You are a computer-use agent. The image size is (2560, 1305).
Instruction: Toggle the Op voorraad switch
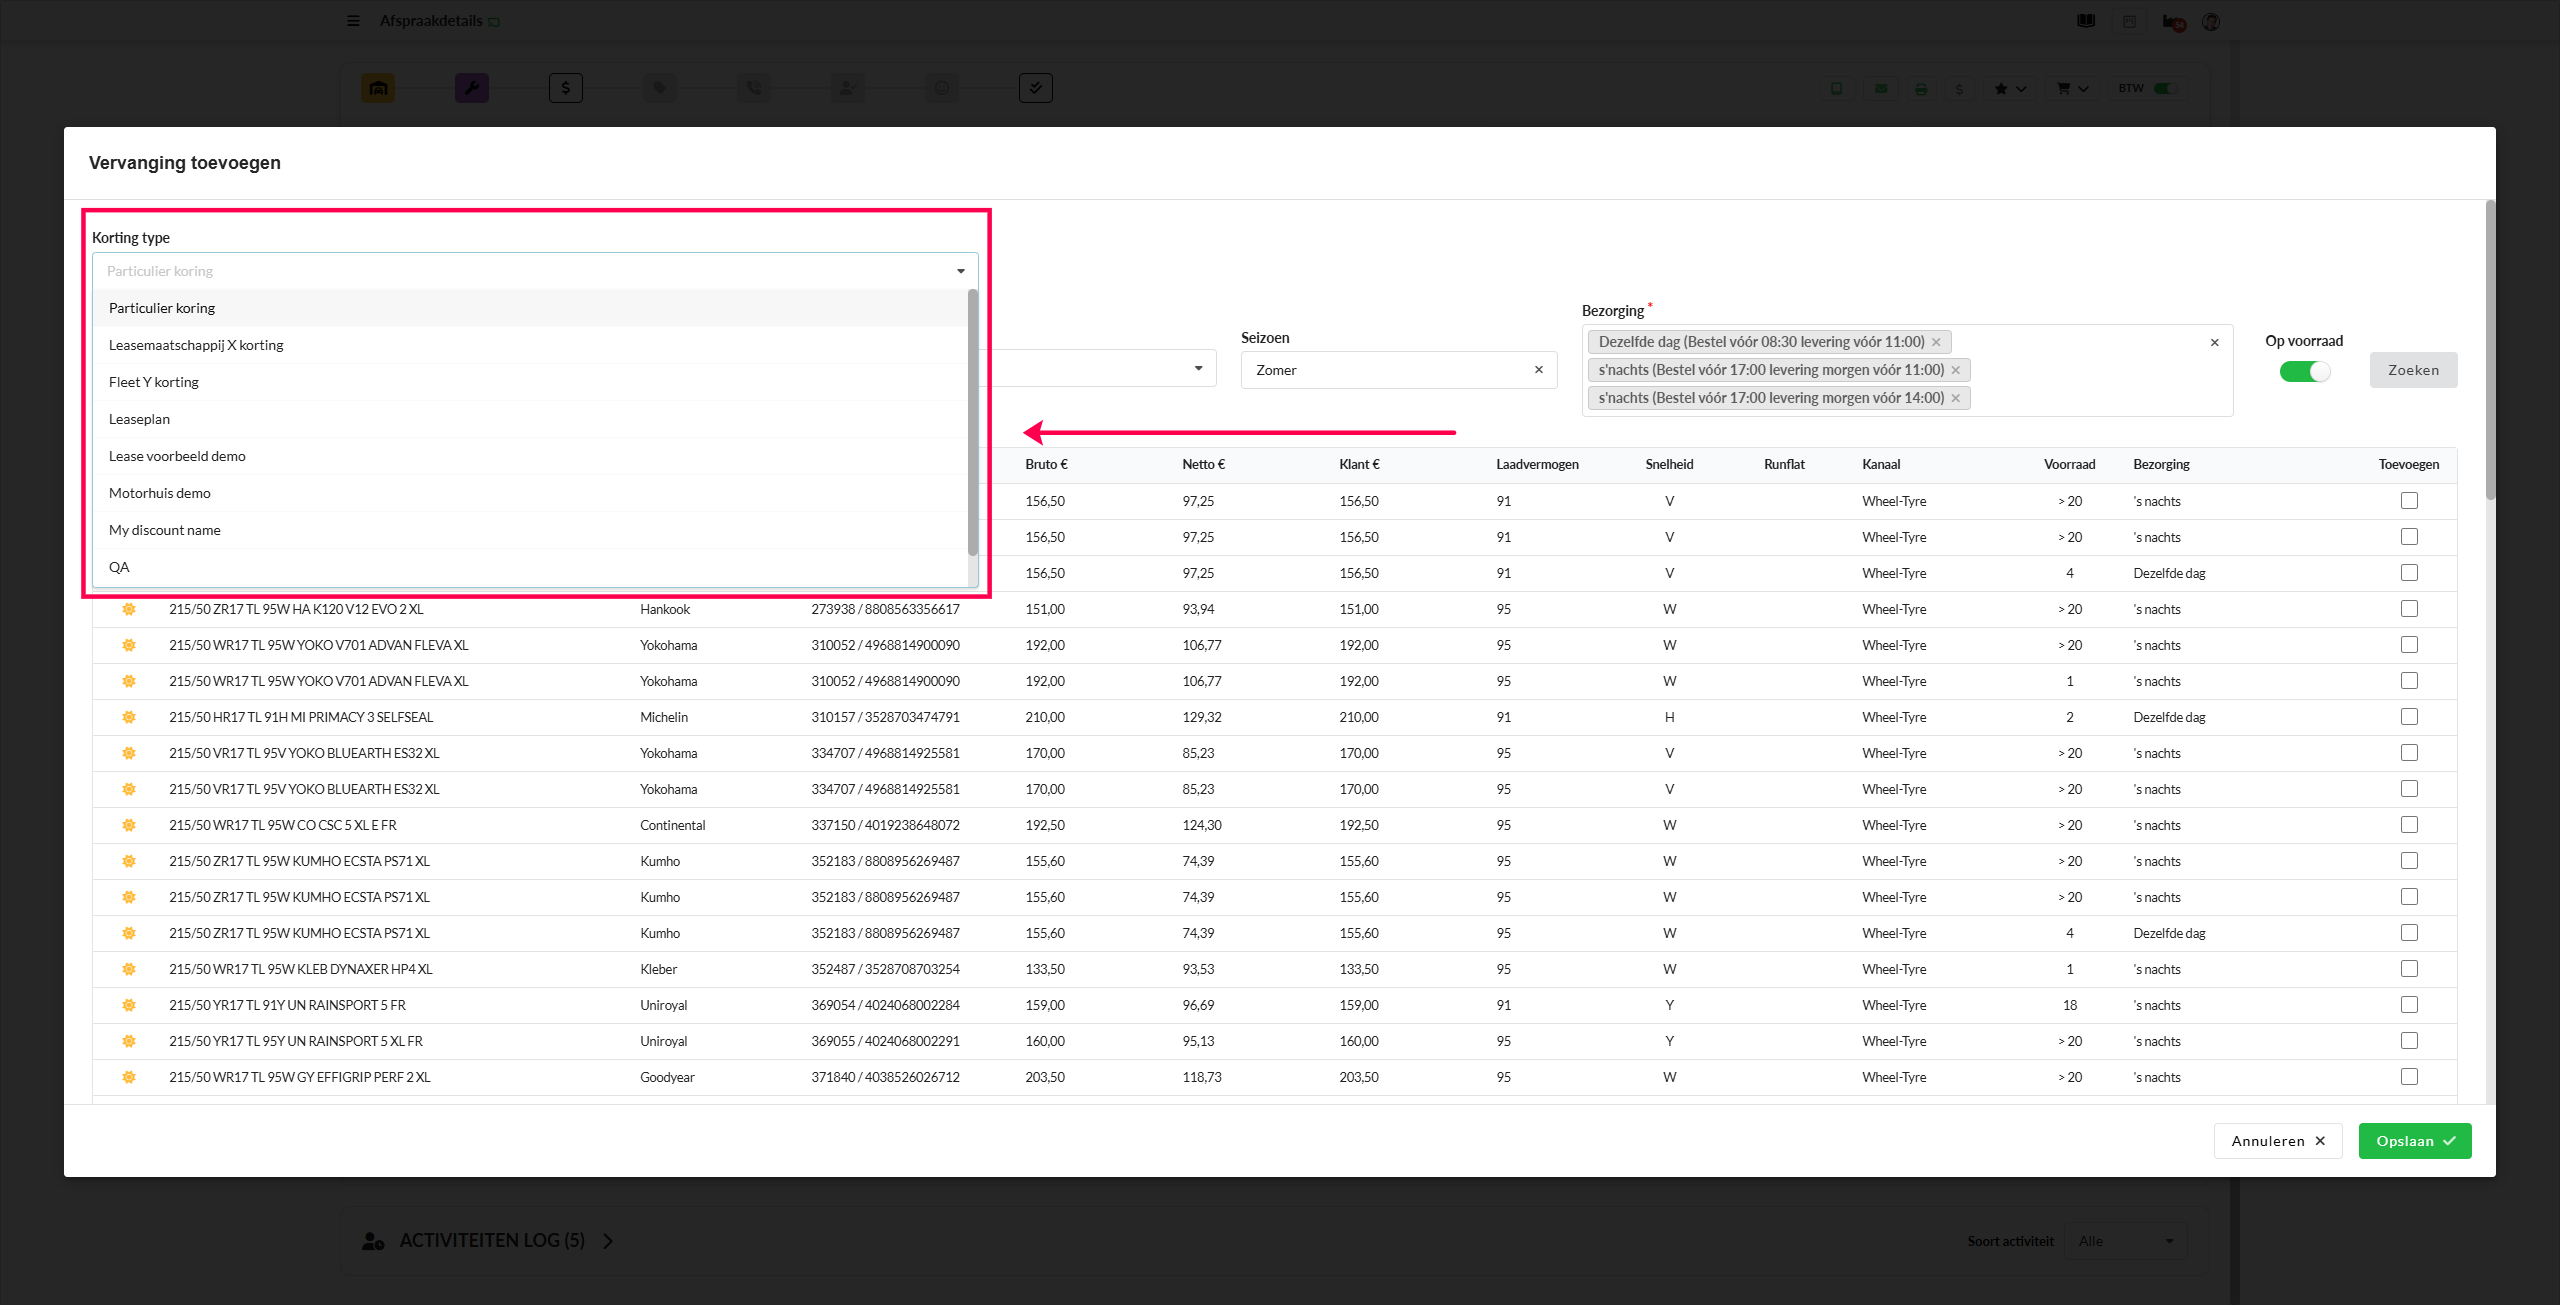[x=2305, y=371]
